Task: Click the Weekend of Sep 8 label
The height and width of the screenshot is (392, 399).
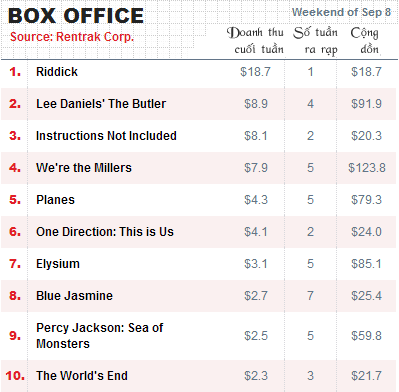Action: [341, 12]
